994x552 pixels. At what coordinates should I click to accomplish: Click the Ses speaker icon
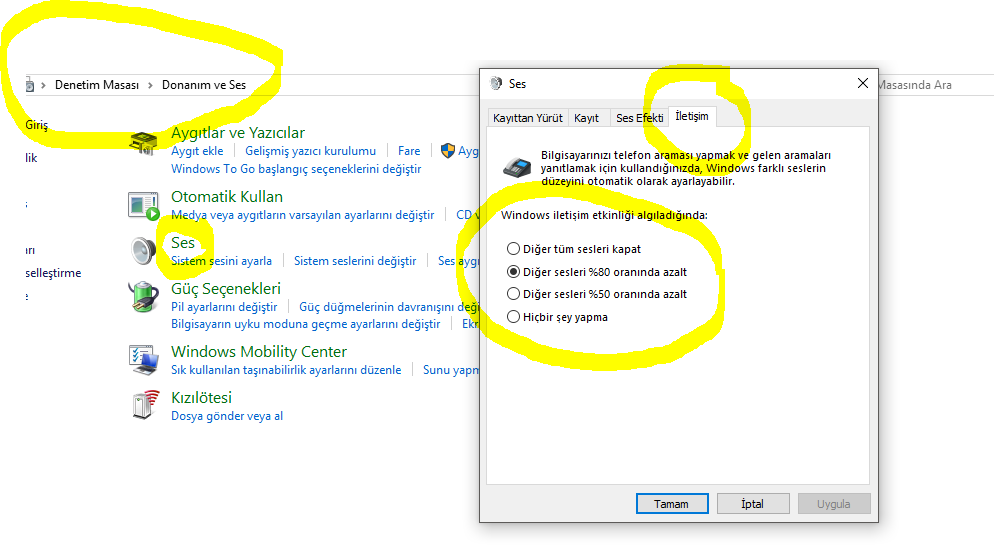(143, 251)
